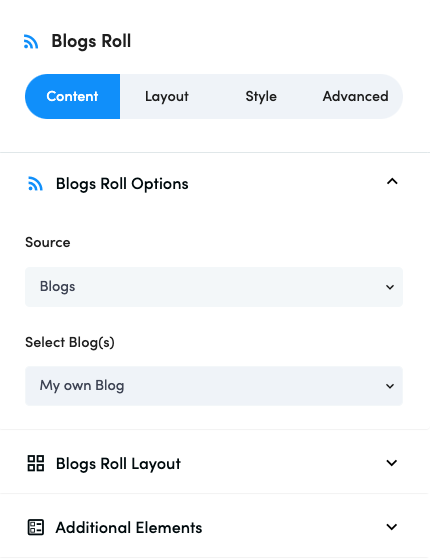The image size is (430, 559).
Task: Expand Additional Elements using its down chevron
Action: [x=391, y=527]
